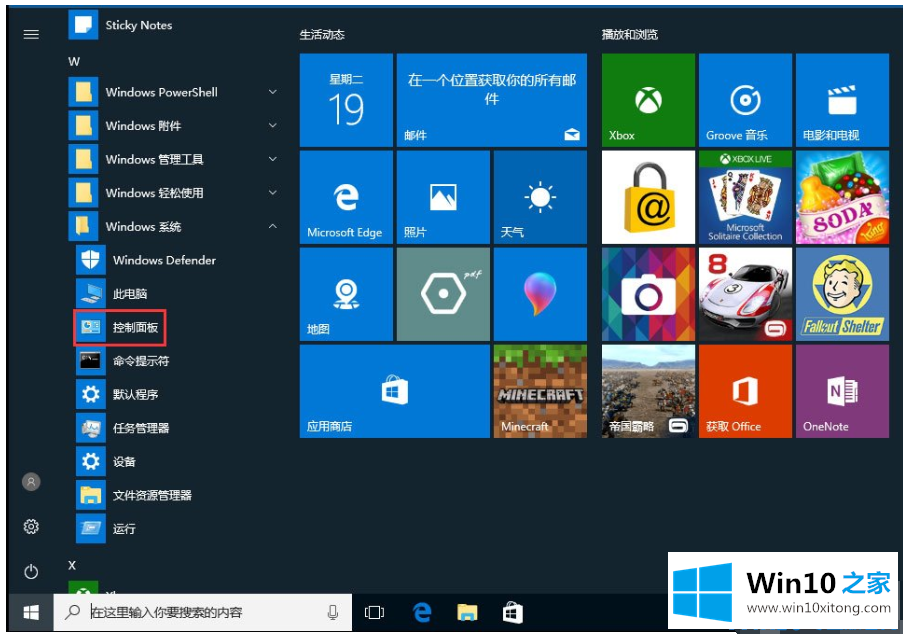Image resolution: width=903 pixels, height=634 pixels.
Task: Open the 地图 (Maps) tile
Action: (x=346, y=294)
